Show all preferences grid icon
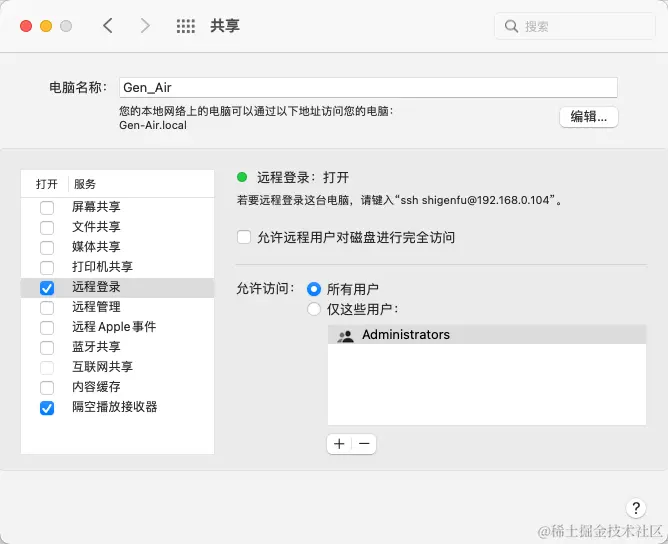668x544 pixels. [186, 26]
